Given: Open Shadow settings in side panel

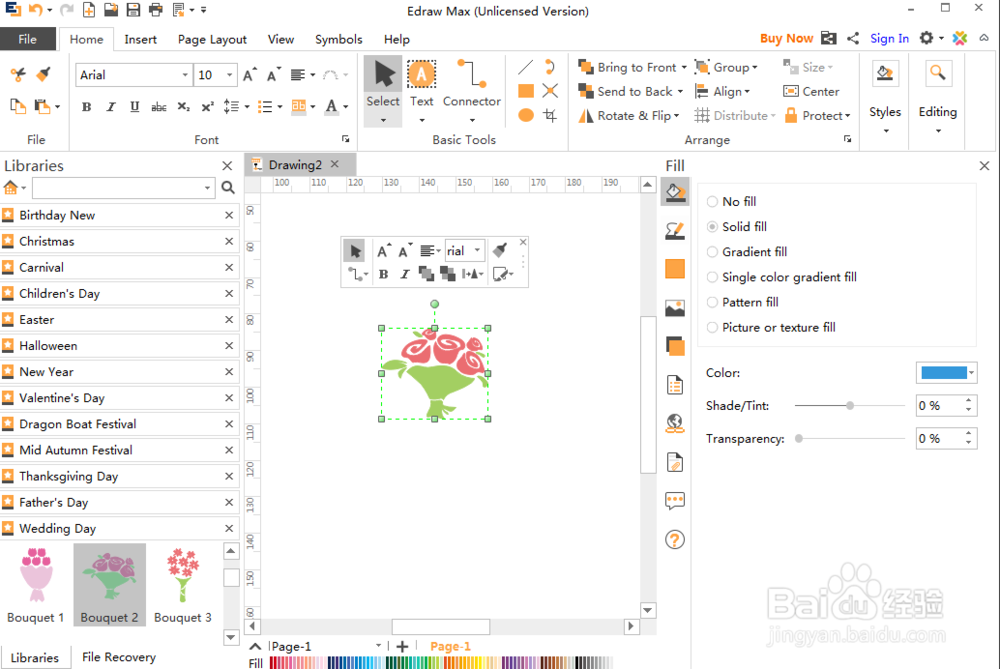Looking at the screenshot, I should (675, 346).
